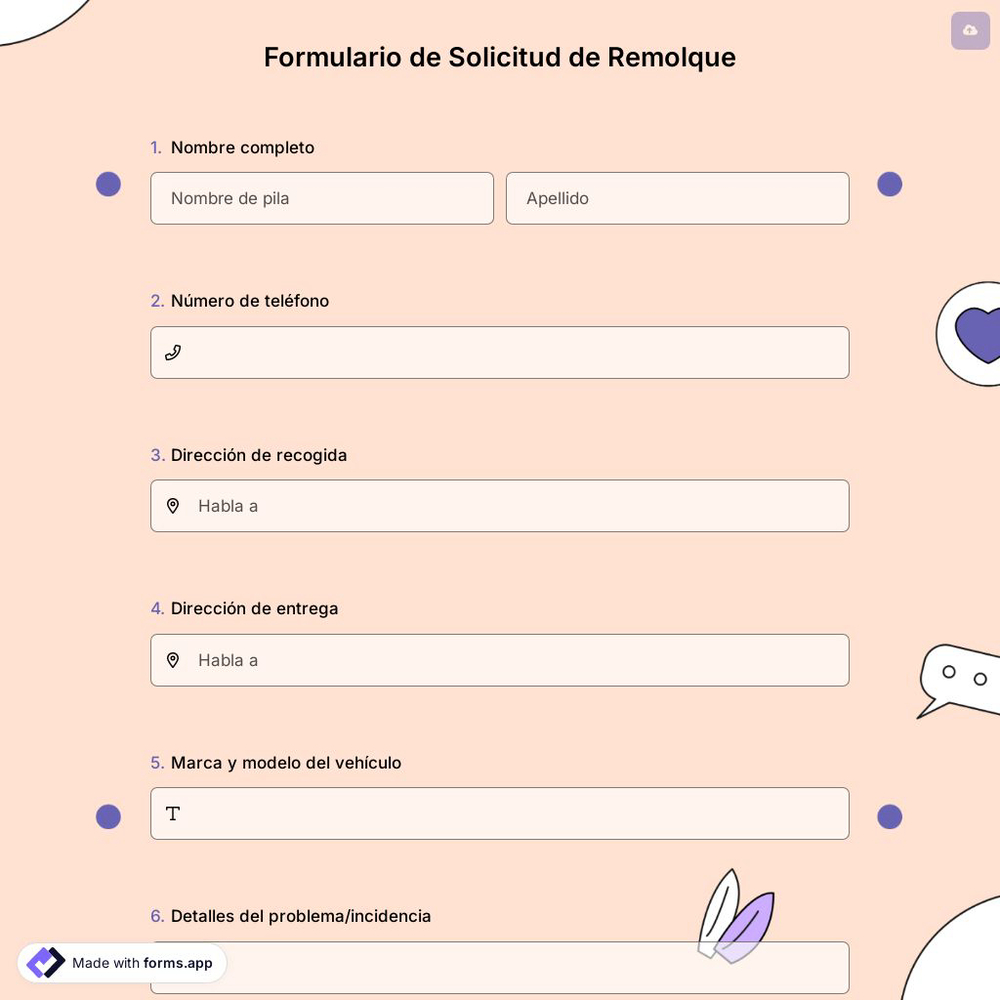The width and height of the screenshot is (1000, 1000).
Task: Click the rabbit ears illustration near question six
Action: tap(737, 913)
